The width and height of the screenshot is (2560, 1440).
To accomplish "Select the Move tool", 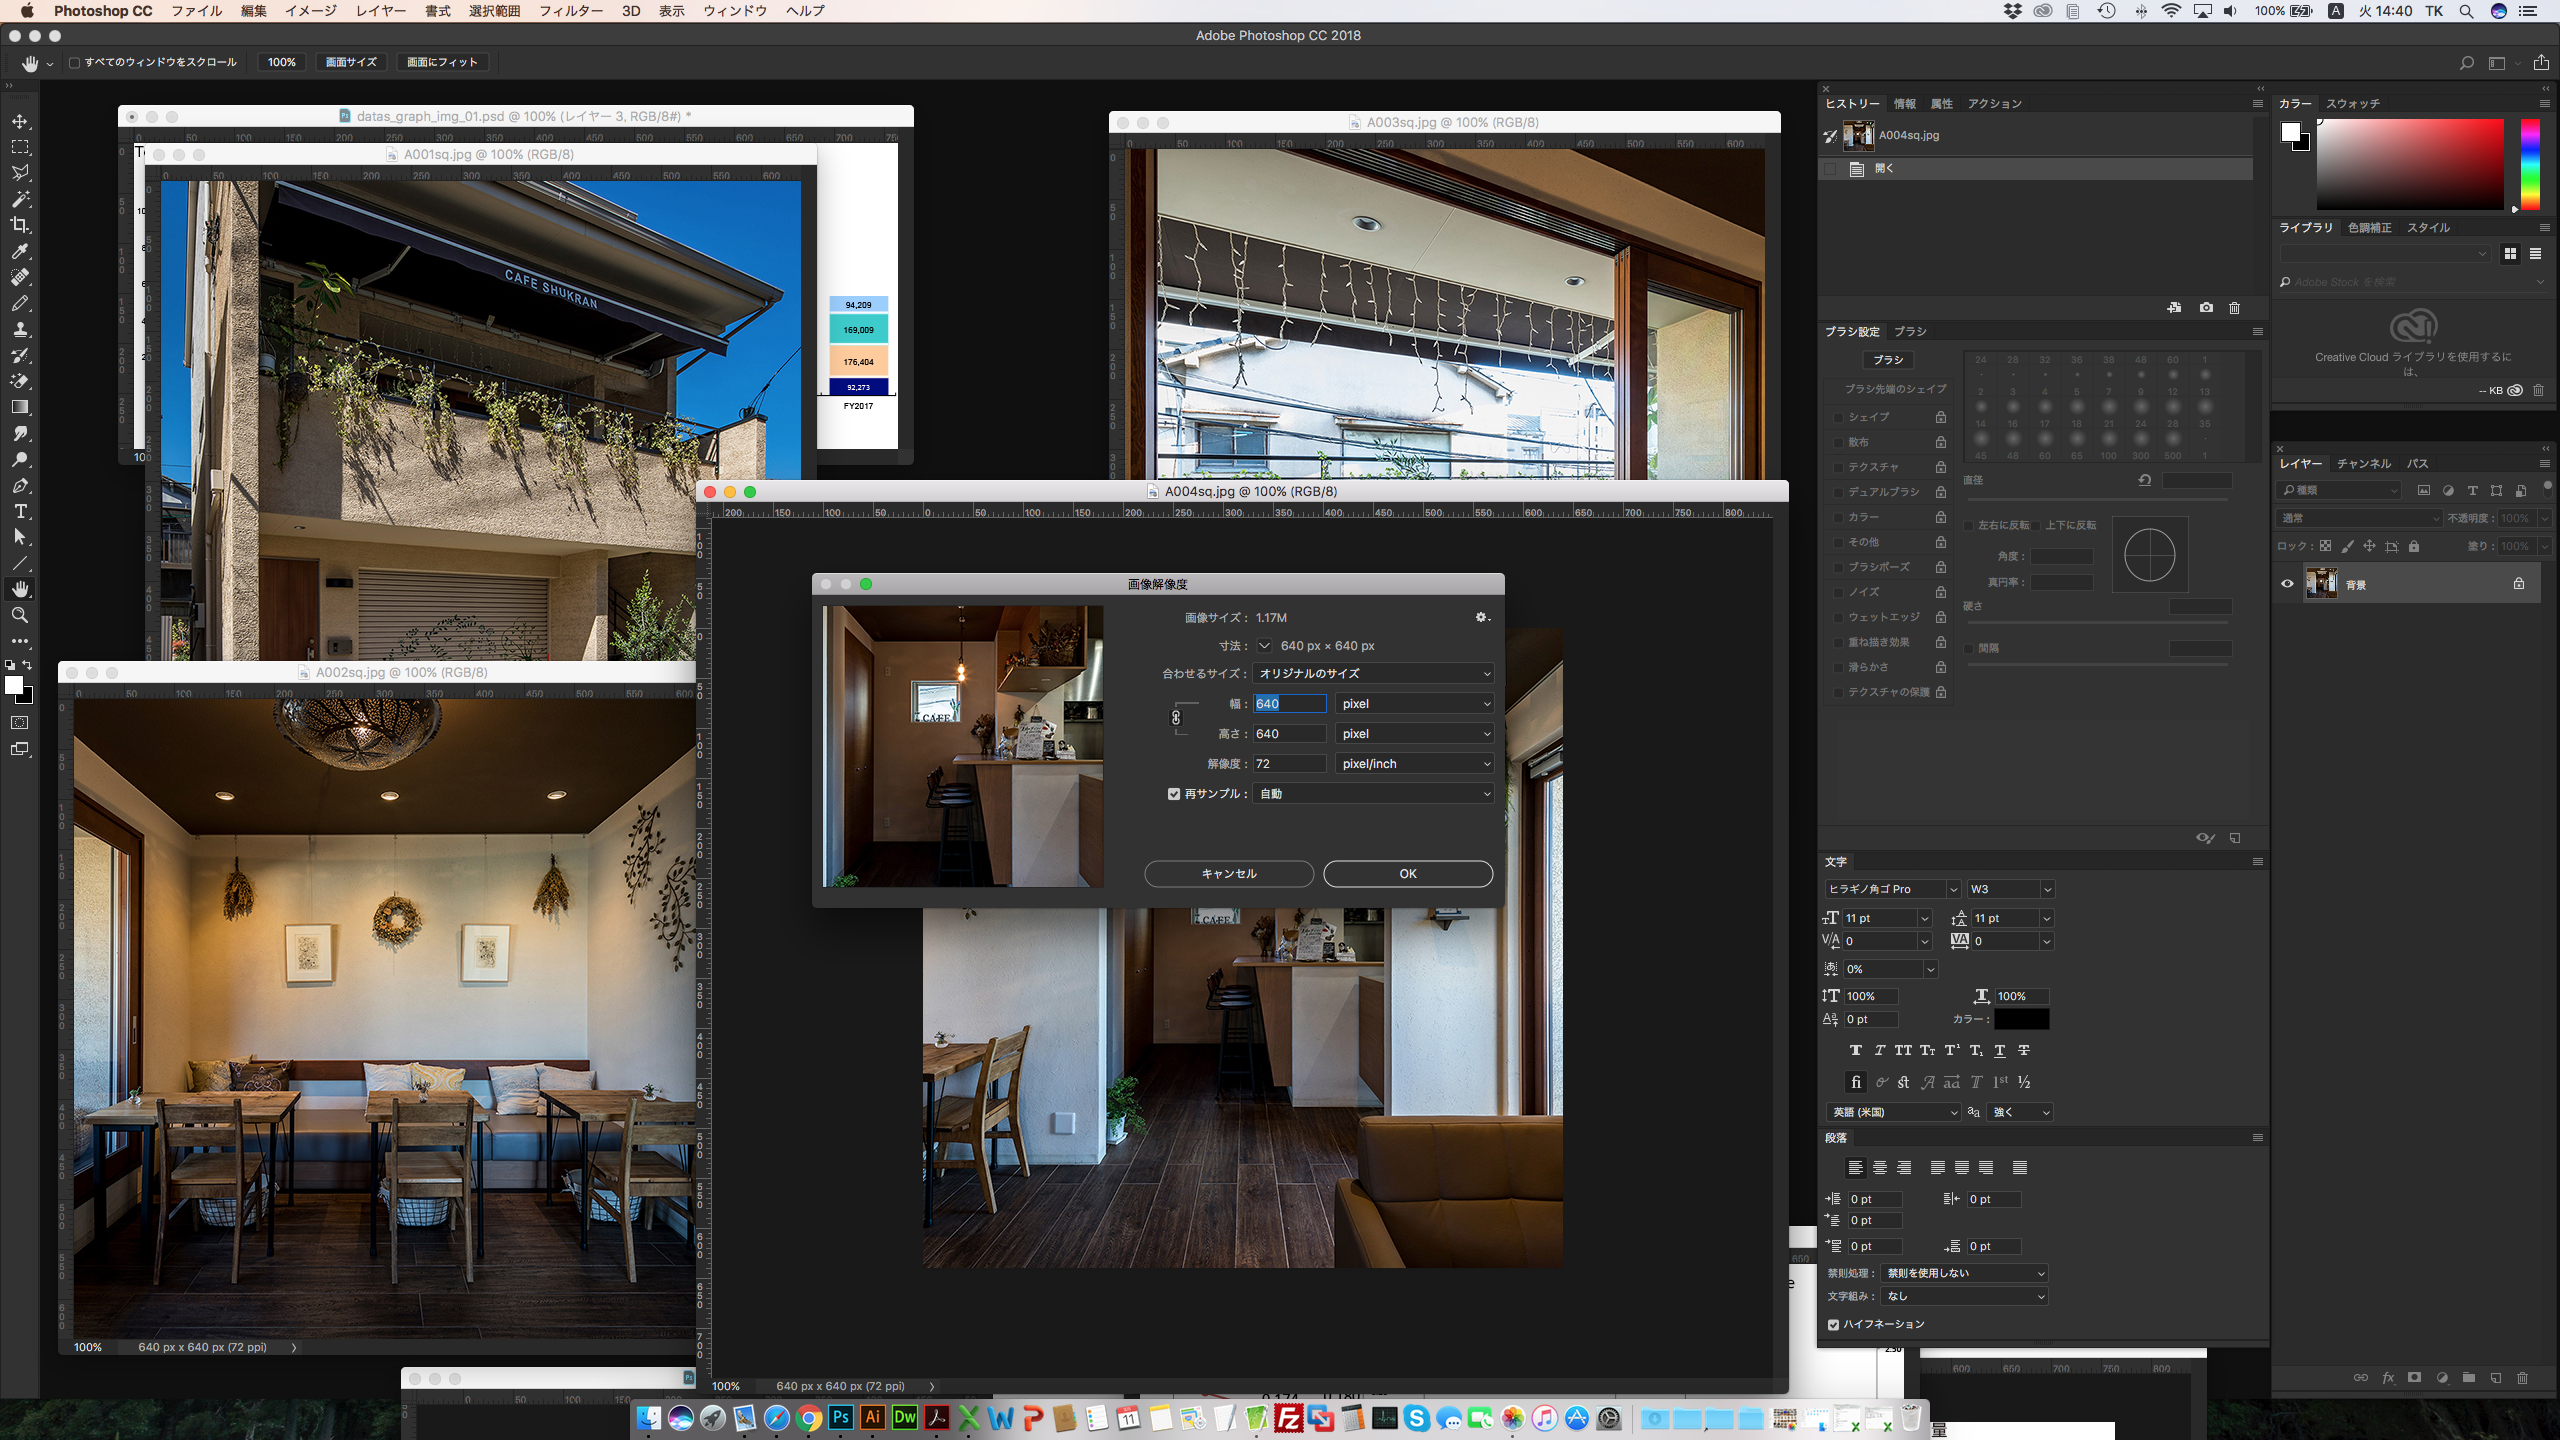I will pos(20,121).
